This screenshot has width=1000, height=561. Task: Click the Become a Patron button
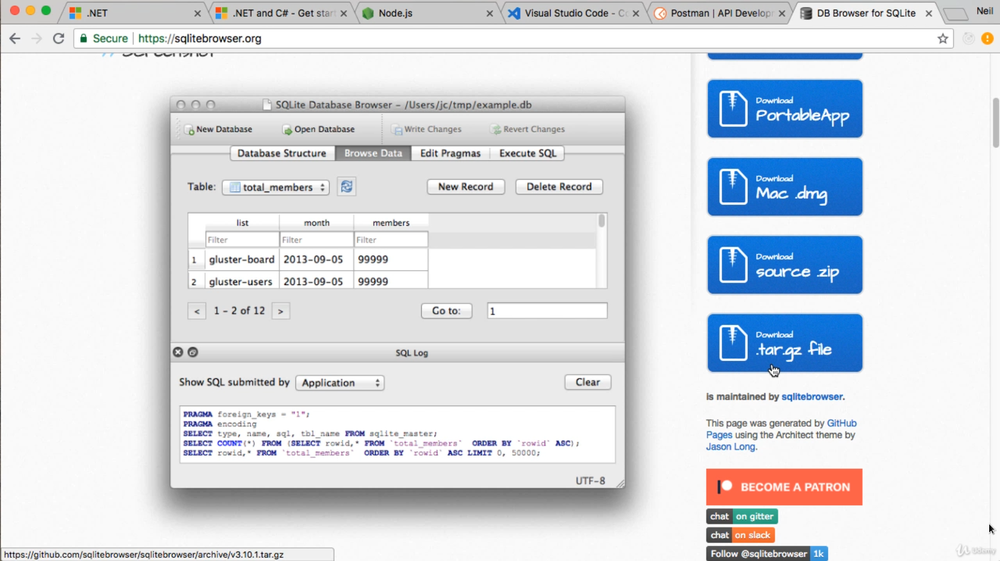click(784, 487)
